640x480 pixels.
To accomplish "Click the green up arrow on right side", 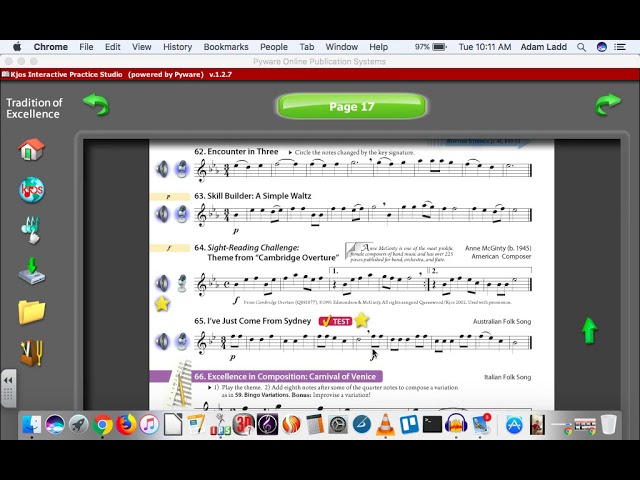I will coord(589,331).
